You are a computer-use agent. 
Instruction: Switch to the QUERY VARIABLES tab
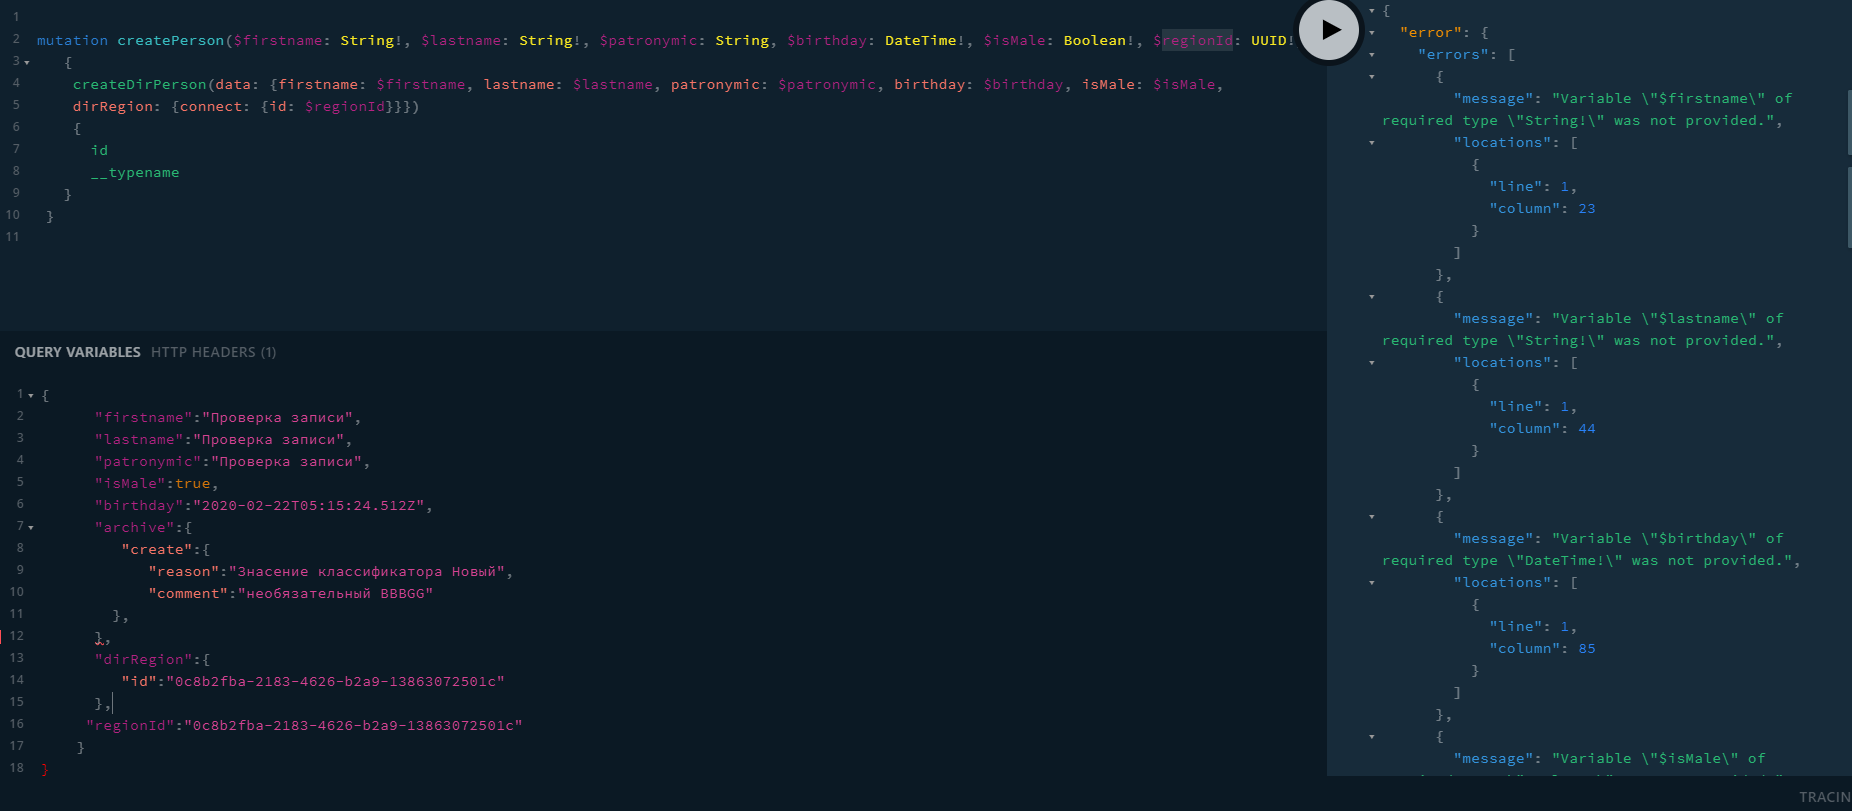pos(77,352)
